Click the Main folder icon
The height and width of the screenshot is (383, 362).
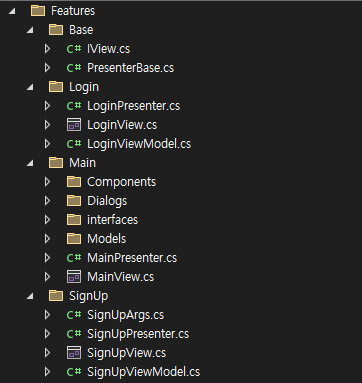pos(56,163)
